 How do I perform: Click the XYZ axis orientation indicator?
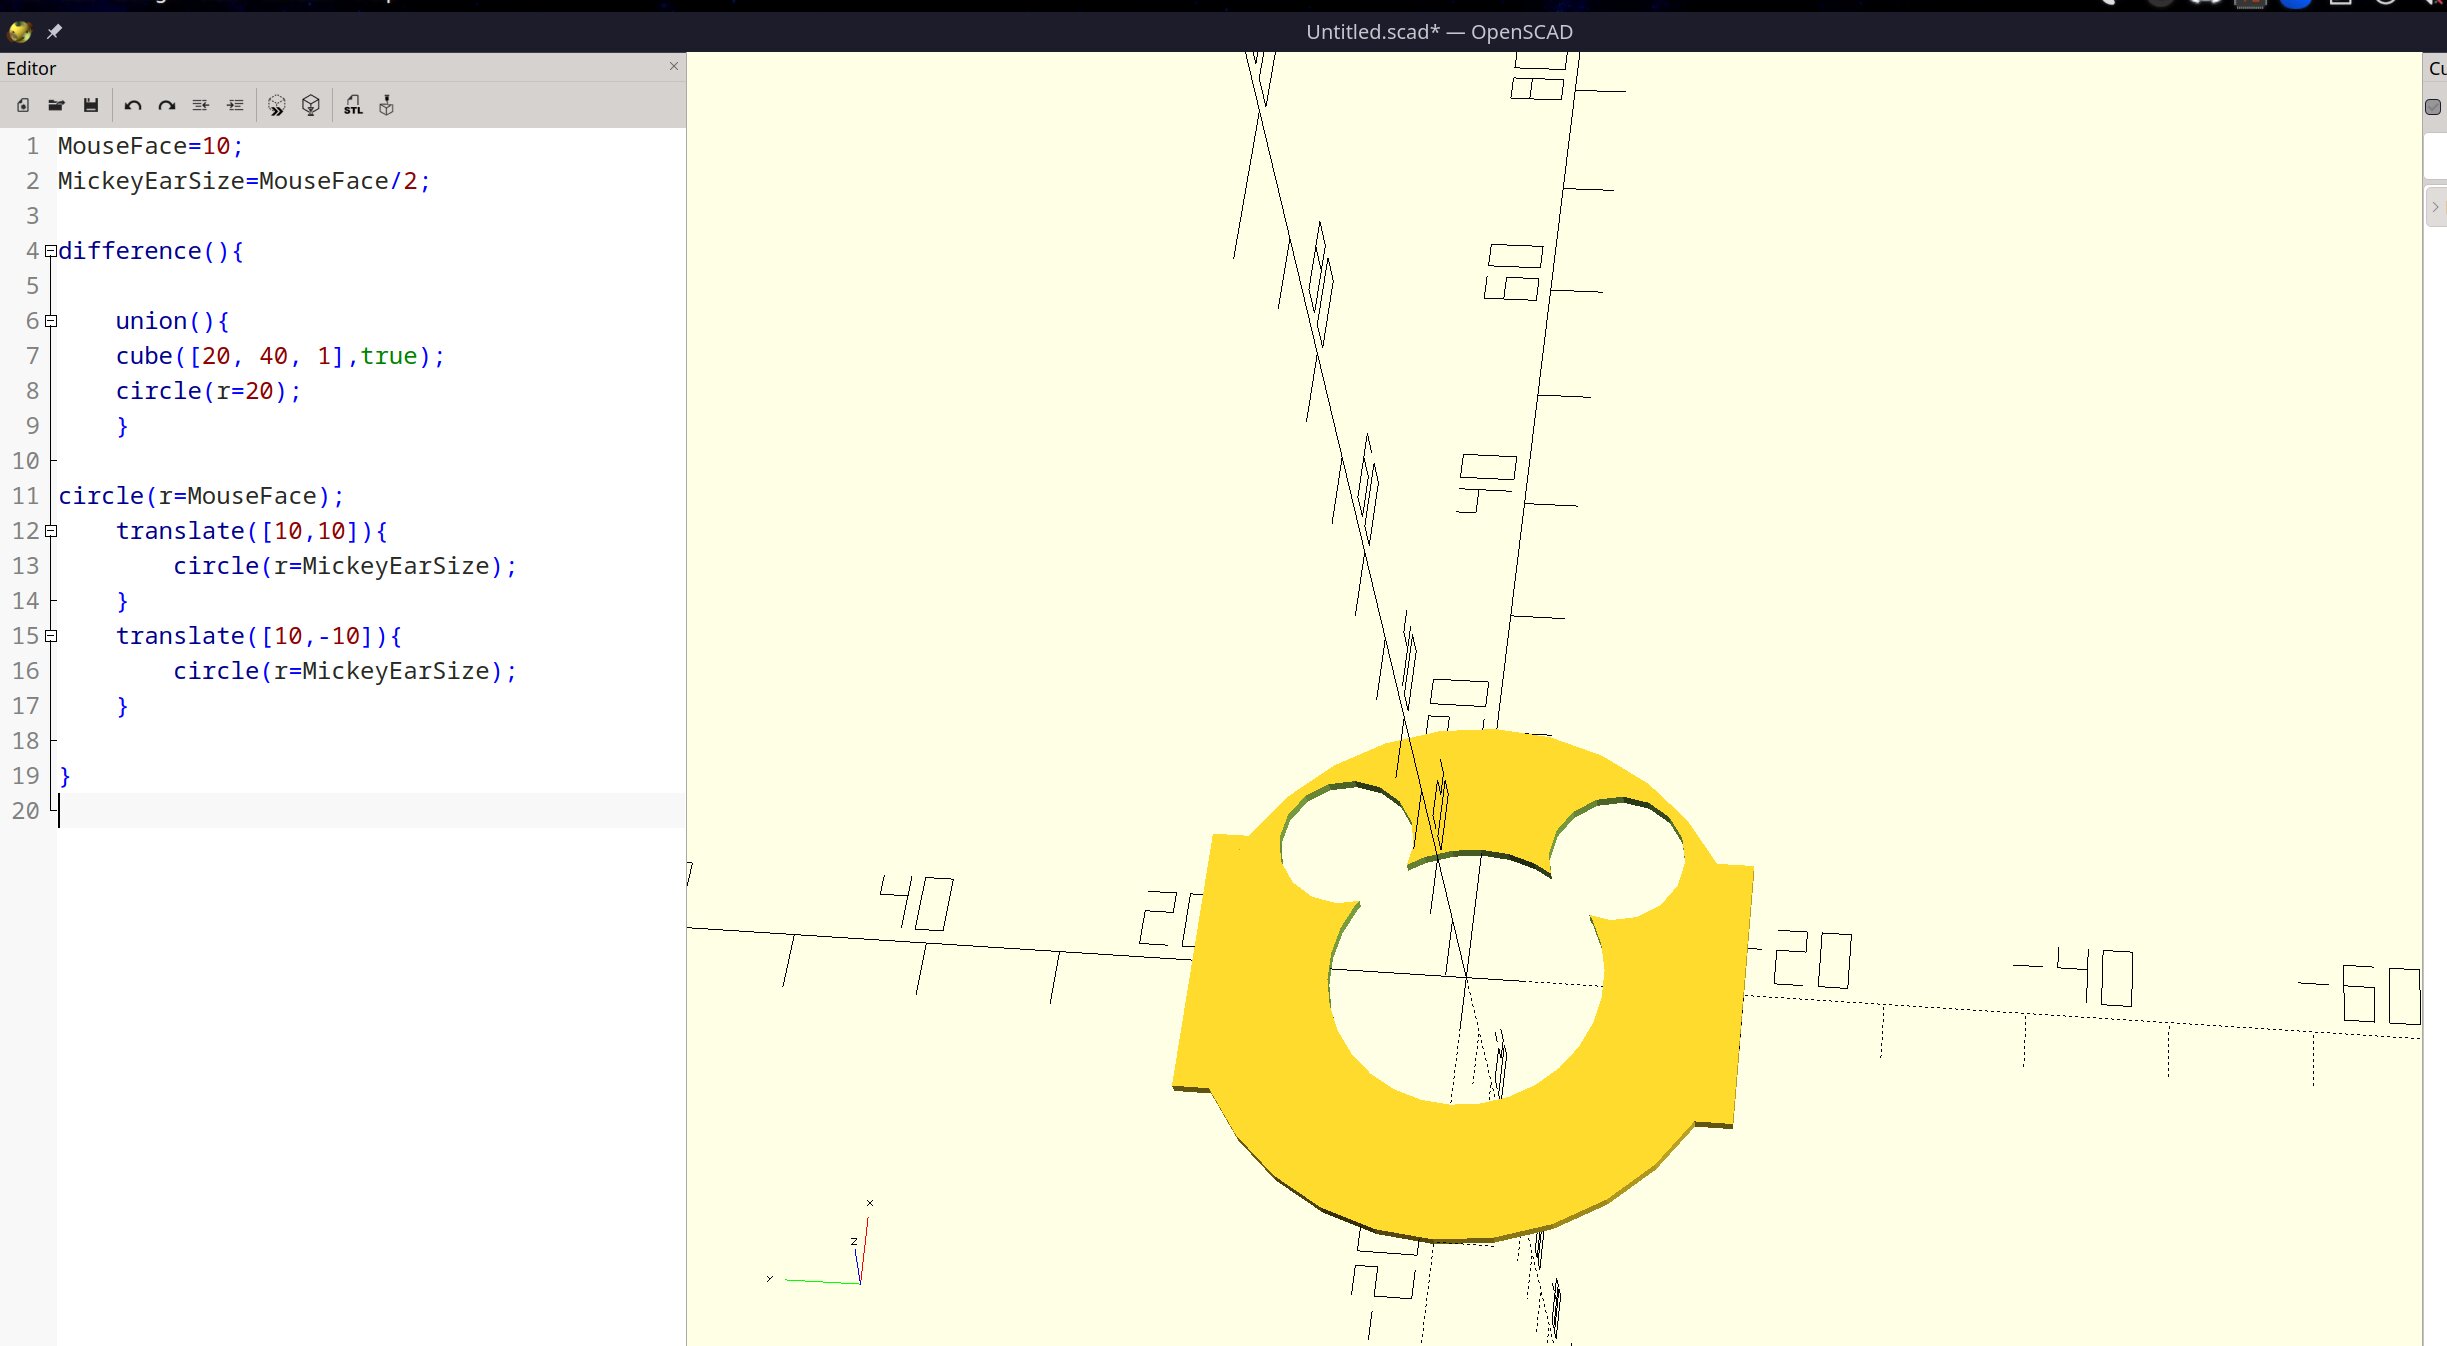click(822, 1243)
